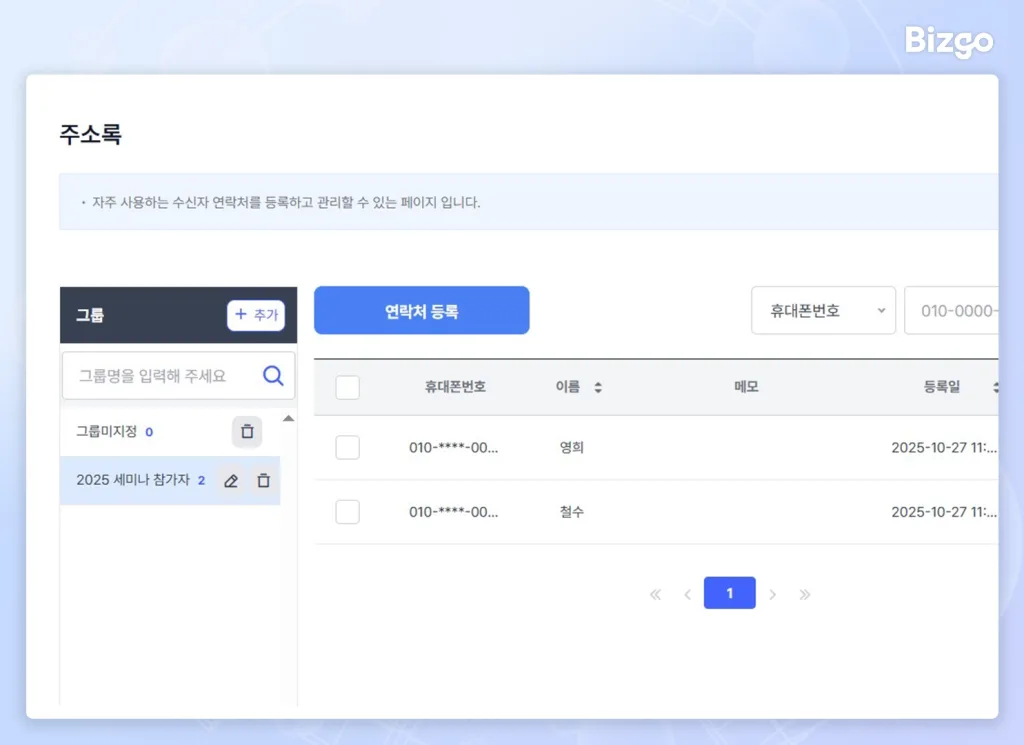Select the 그룹미지정 group in the sidebar

[108, 432]
